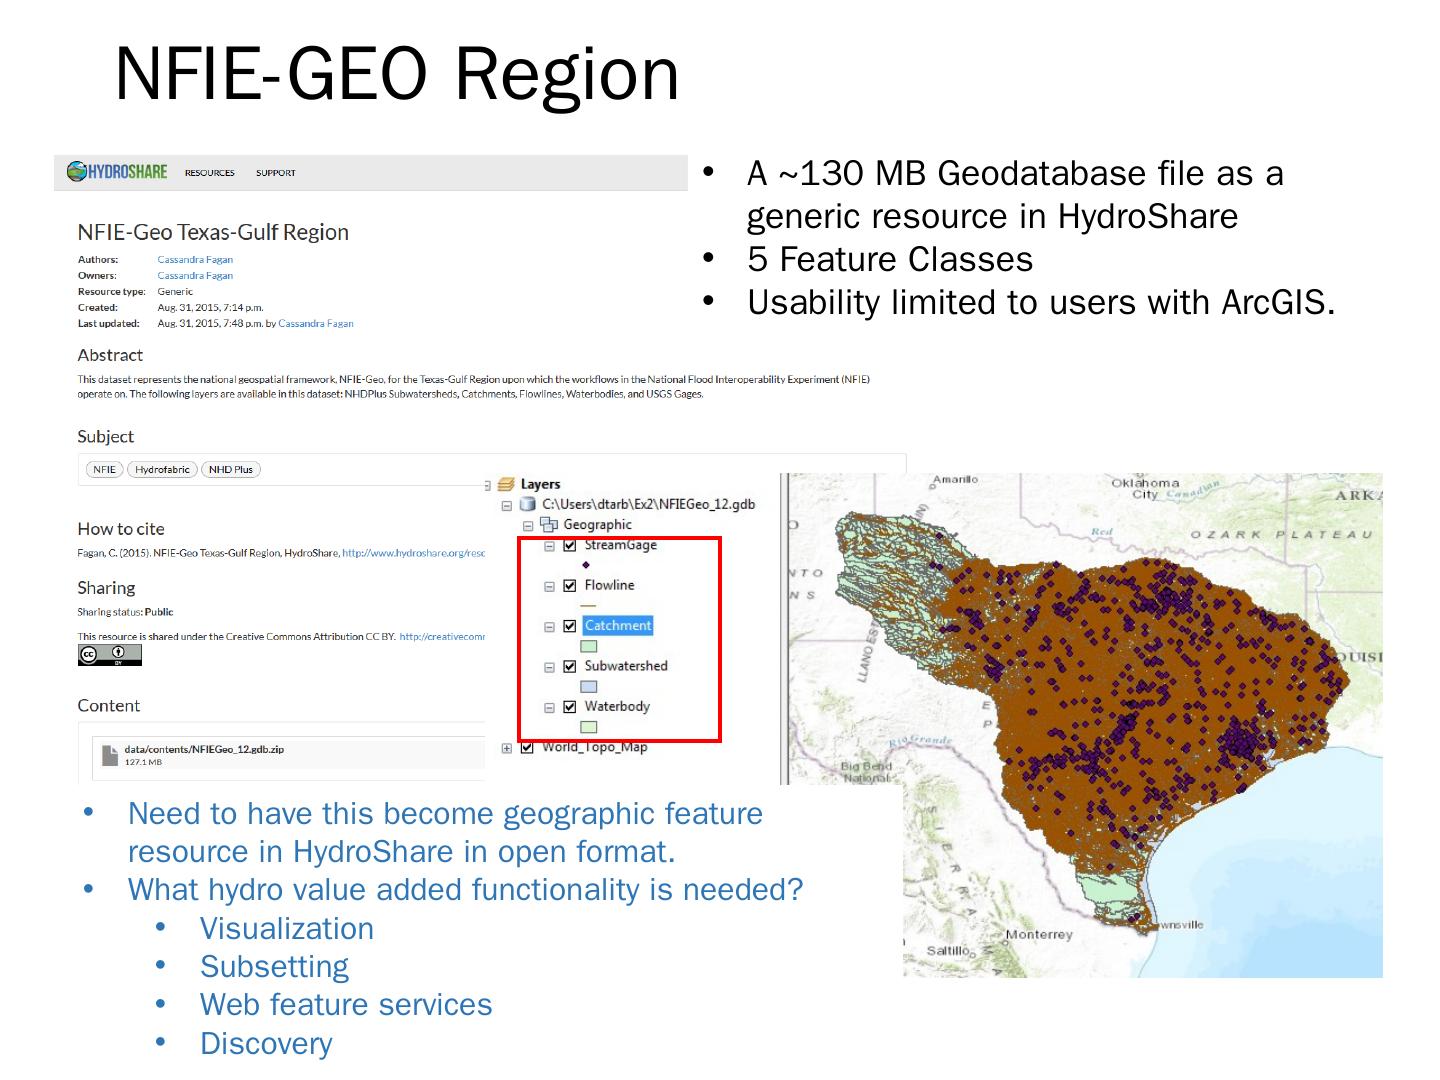Click the HydroShare logo icon
The height and width of the screenshot is (1080, 1440).
(x=77, y=172)
